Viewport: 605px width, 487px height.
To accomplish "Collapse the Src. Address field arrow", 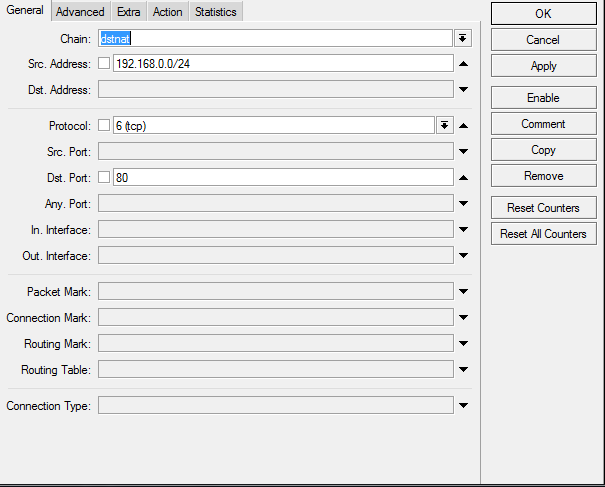I will tap(463, 64).
